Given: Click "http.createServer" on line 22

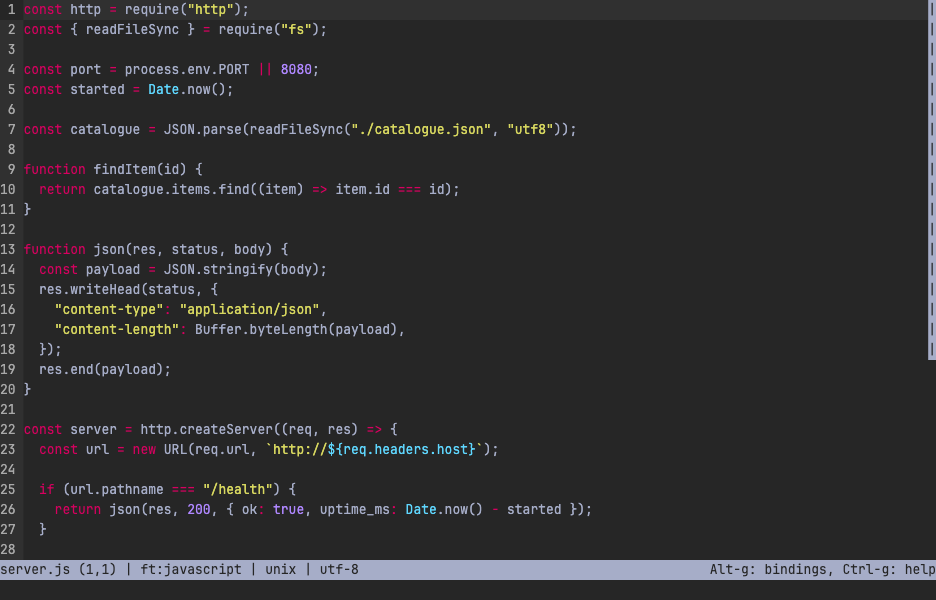Looking at the screenshot, I should 207,430.
